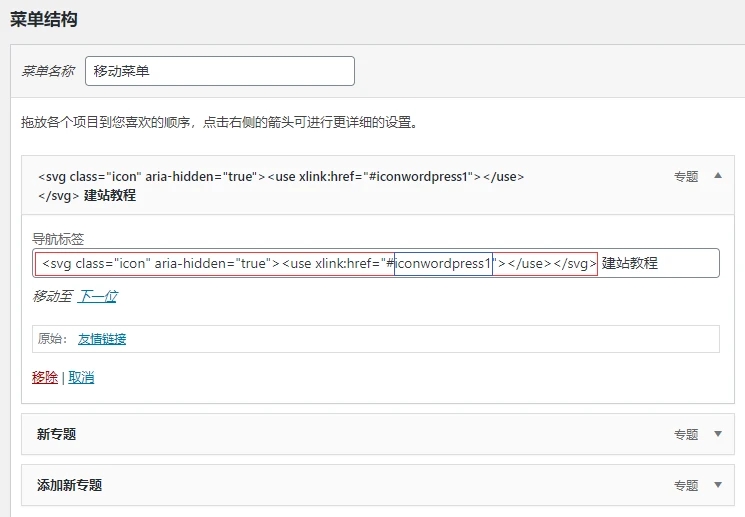Click highlighted iconwordpress1 text in label field
The width and height of the screenshot is (745, 517).
coord(443,263)
